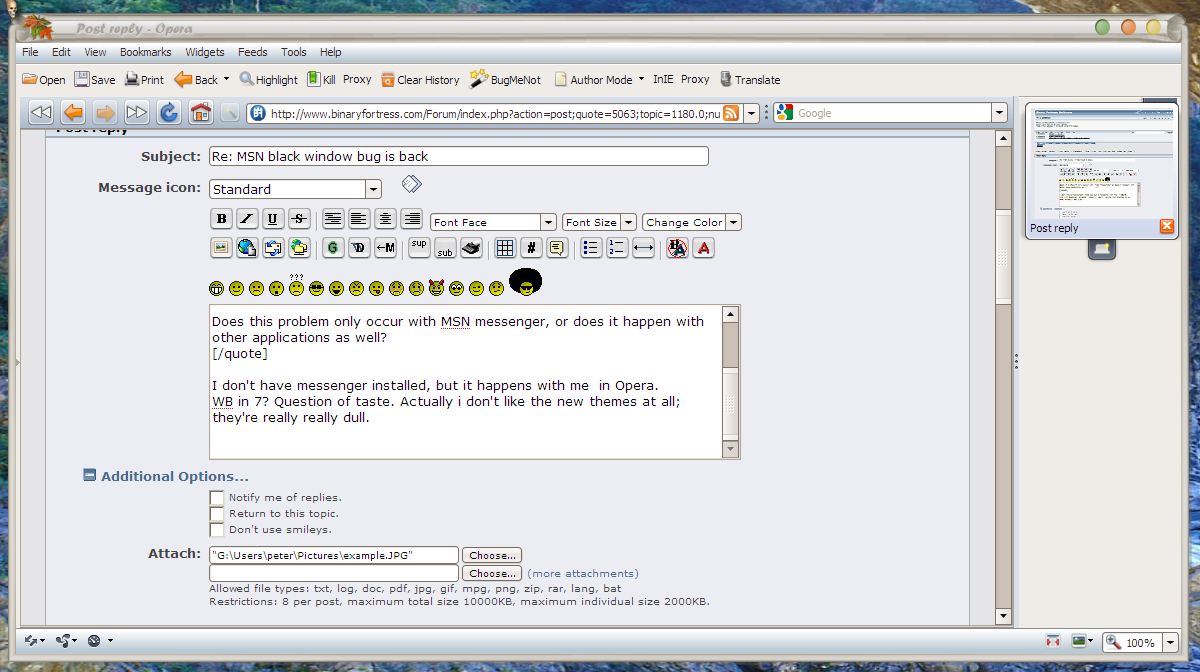
Task: Insert the afro sunglasses smiley
Action: [525, 283]
